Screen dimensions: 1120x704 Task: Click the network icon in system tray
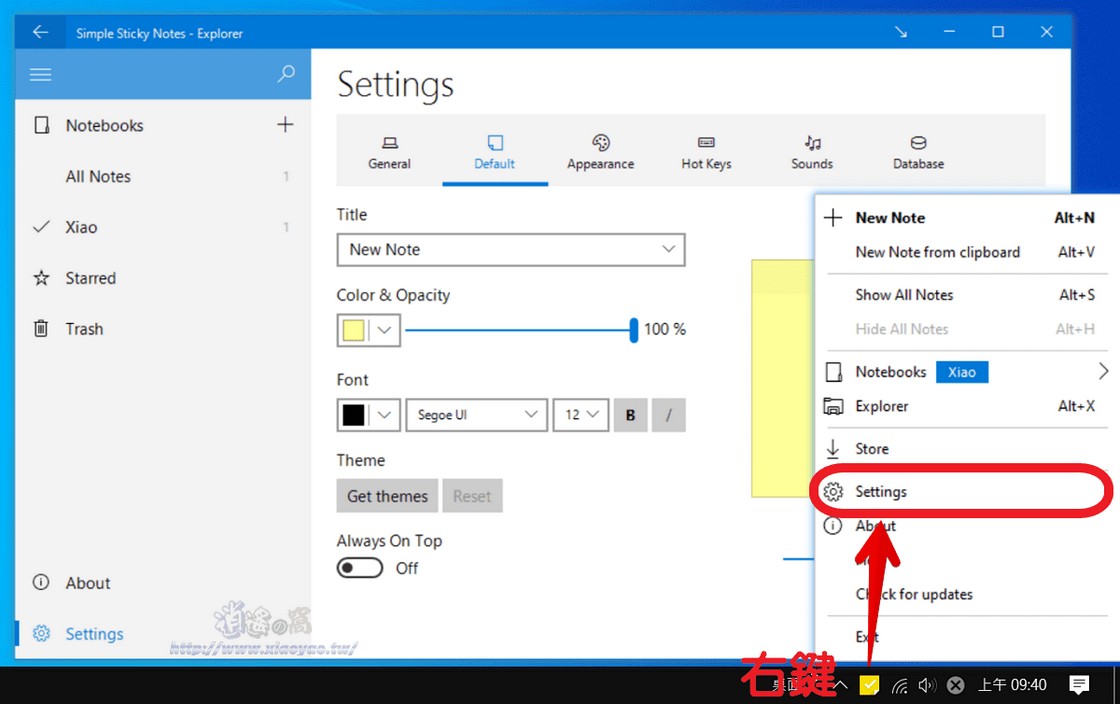(900, 686)
